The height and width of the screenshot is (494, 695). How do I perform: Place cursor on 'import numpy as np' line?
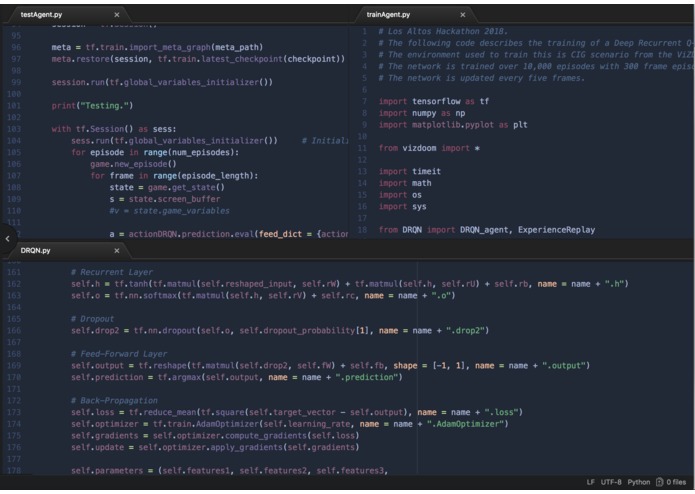(422, 113)
